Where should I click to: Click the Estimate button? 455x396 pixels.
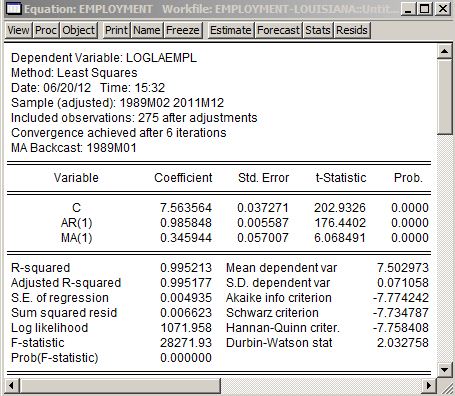pyautogui.click(x=231, y=30)
